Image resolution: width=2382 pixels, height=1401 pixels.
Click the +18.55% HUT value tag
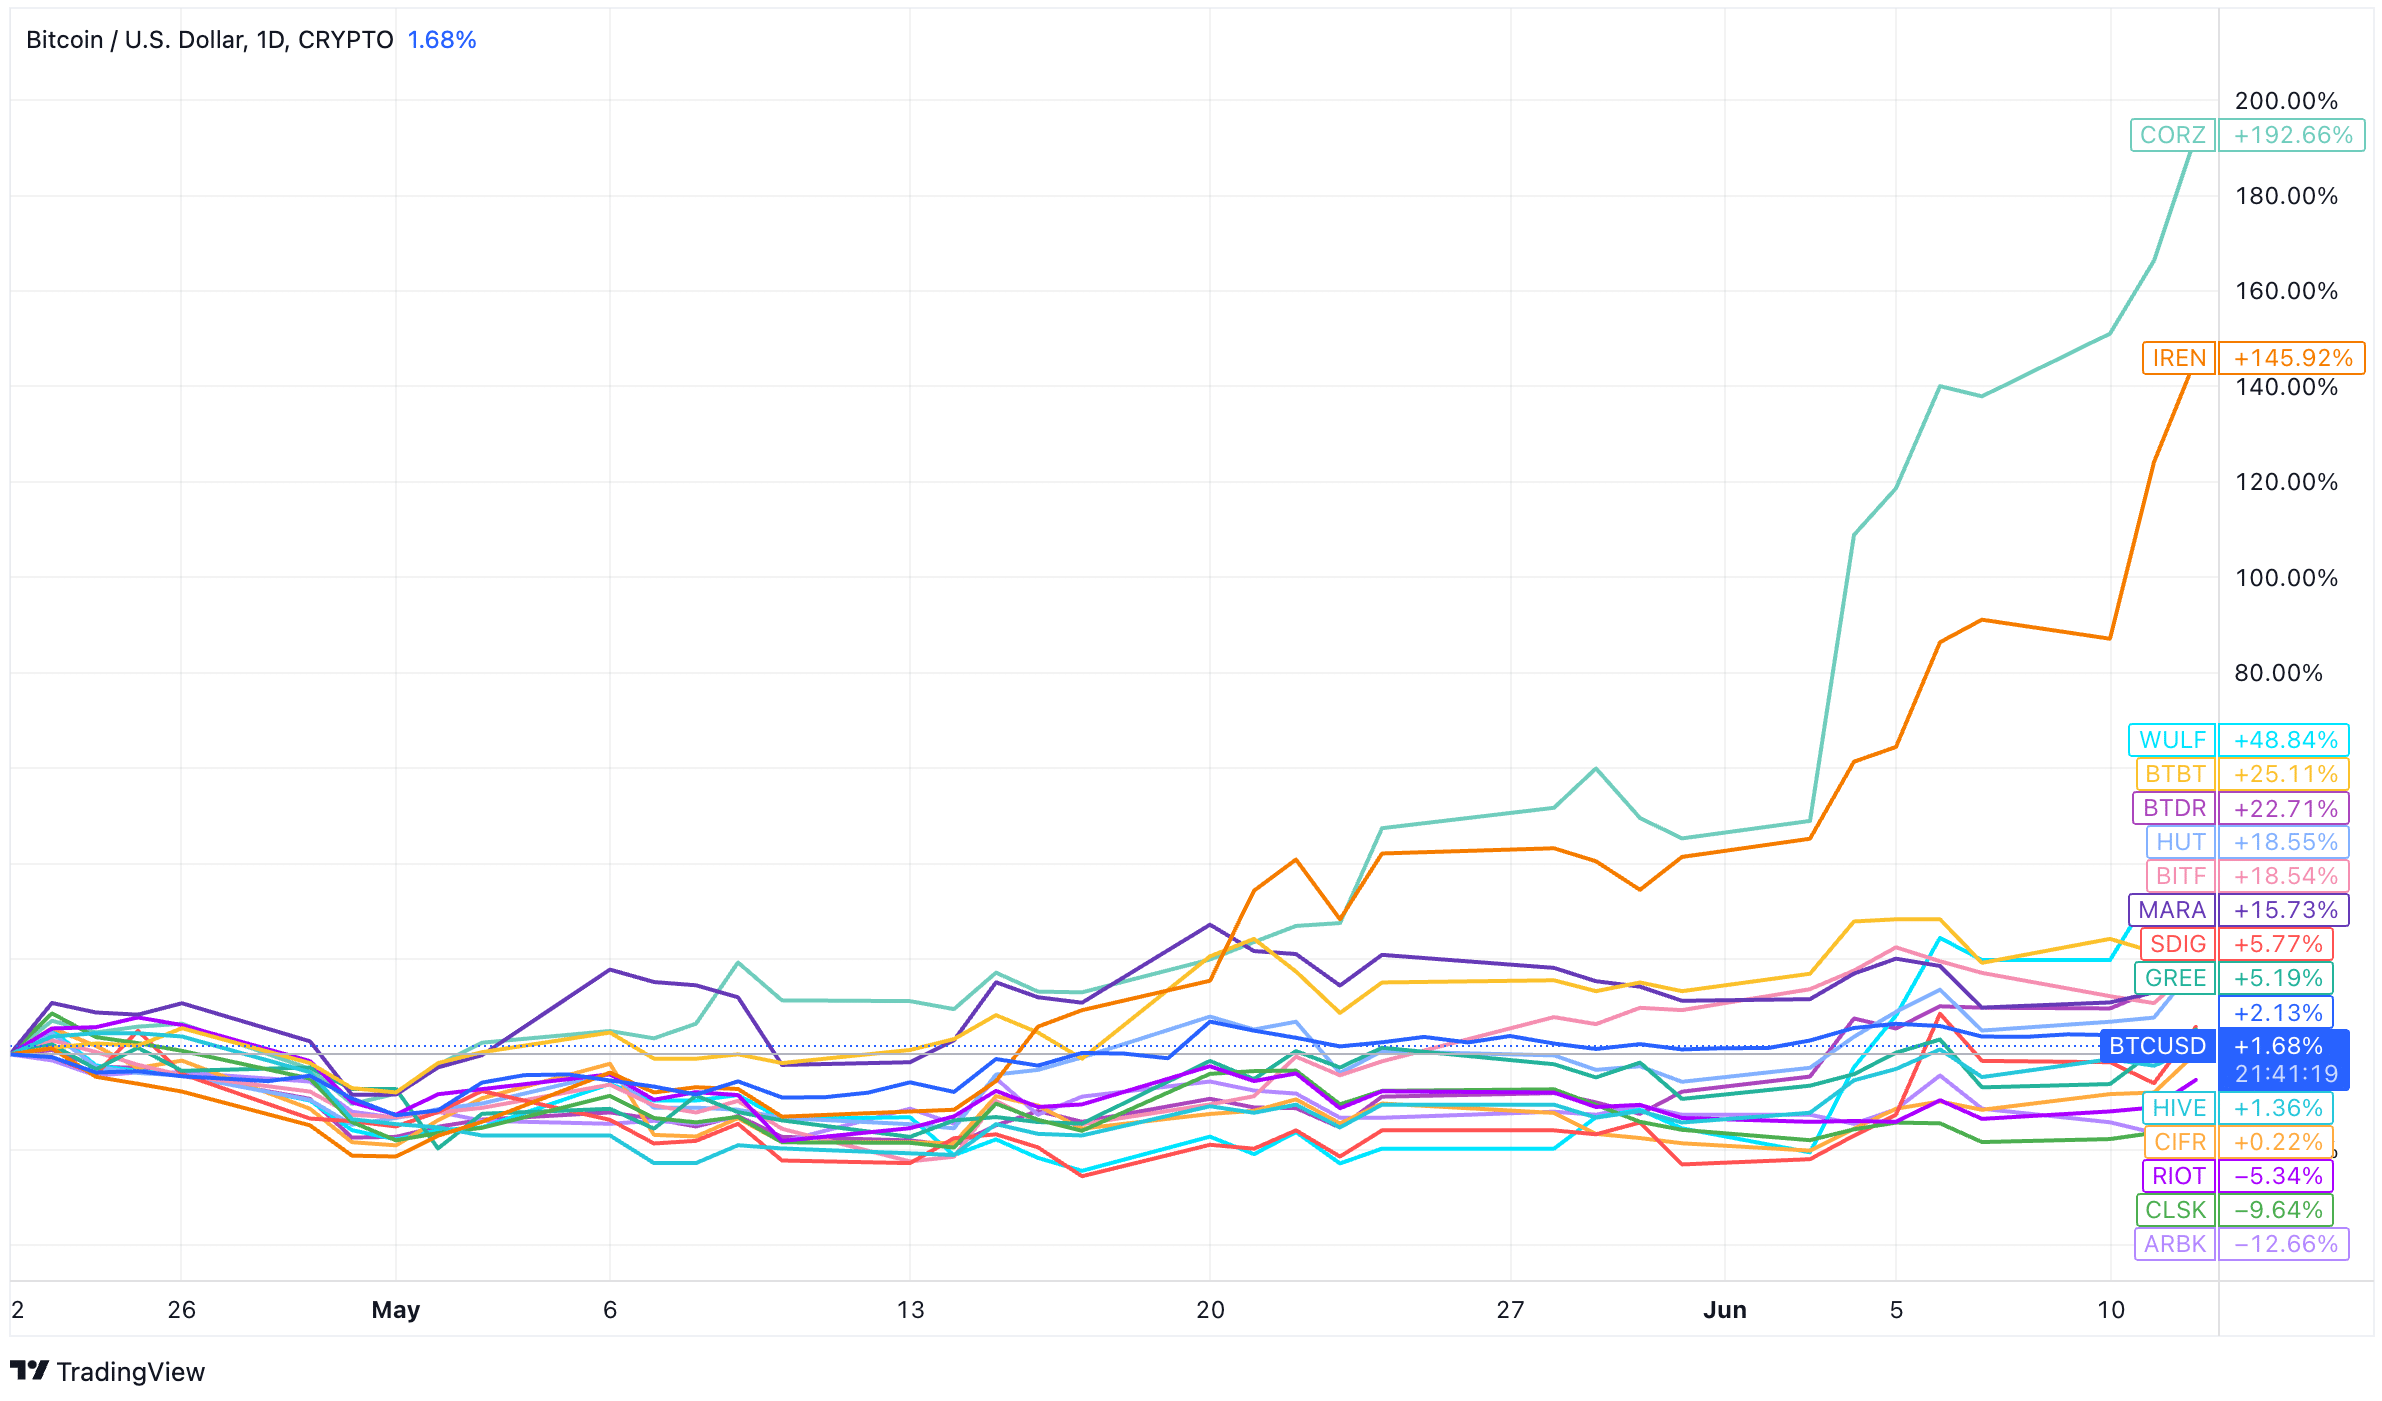pos(2284,842)
